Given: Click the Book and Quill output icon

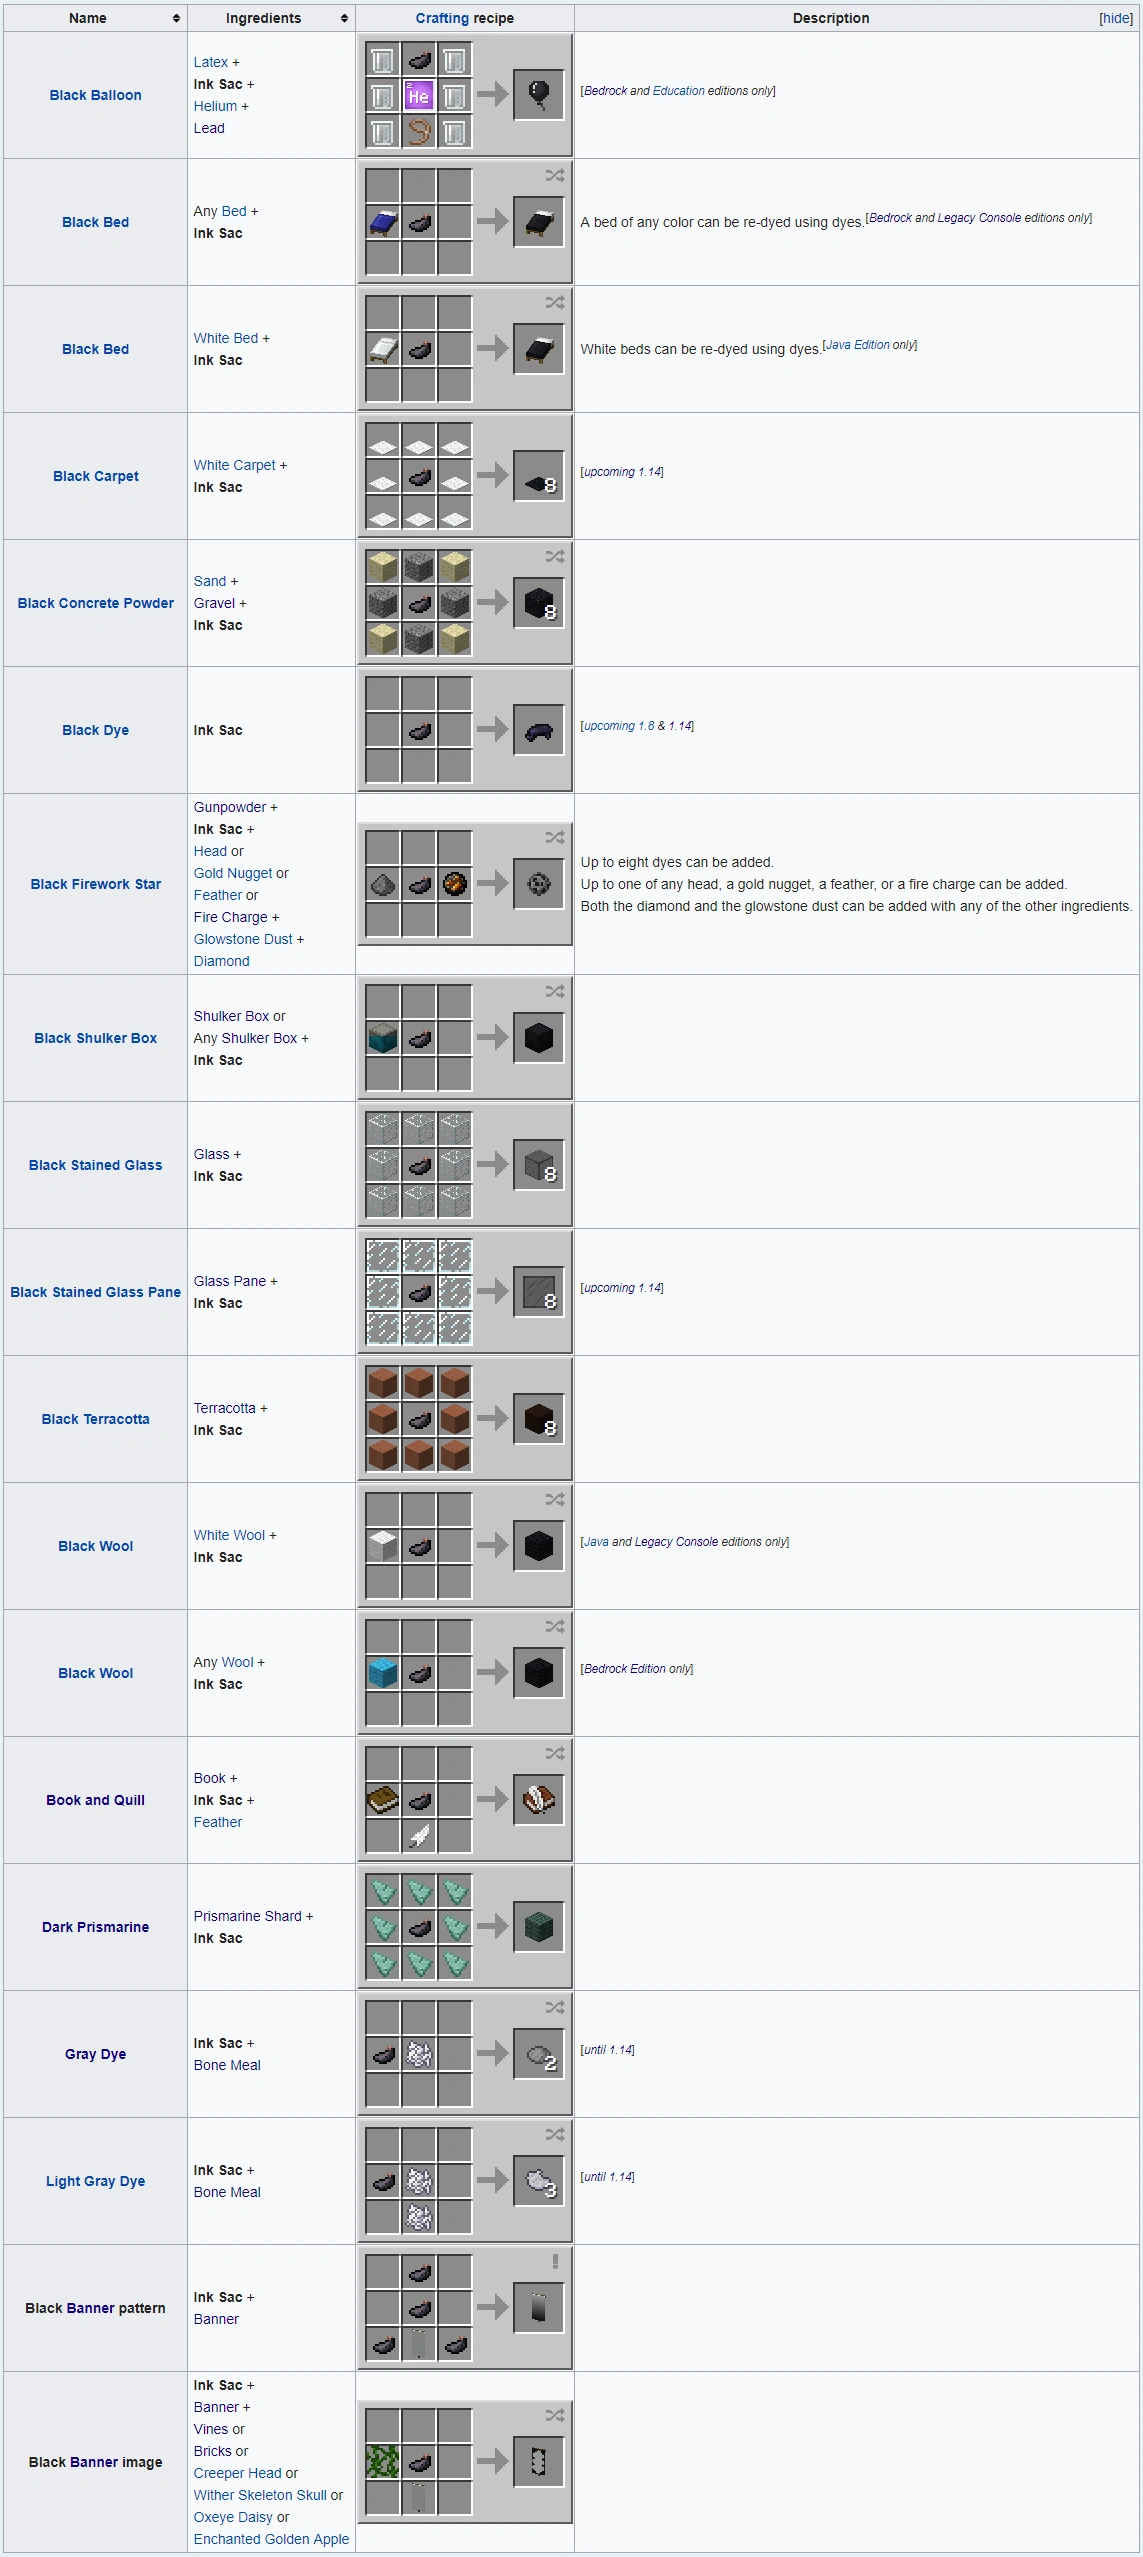Looking at the screenshot, I should tap(538, 1800).
